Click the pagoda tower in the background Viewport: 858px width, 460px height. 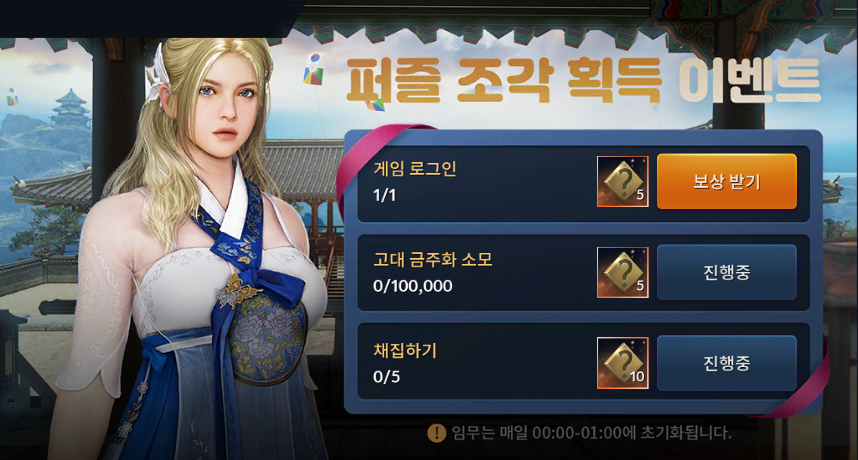pos(70,108)
